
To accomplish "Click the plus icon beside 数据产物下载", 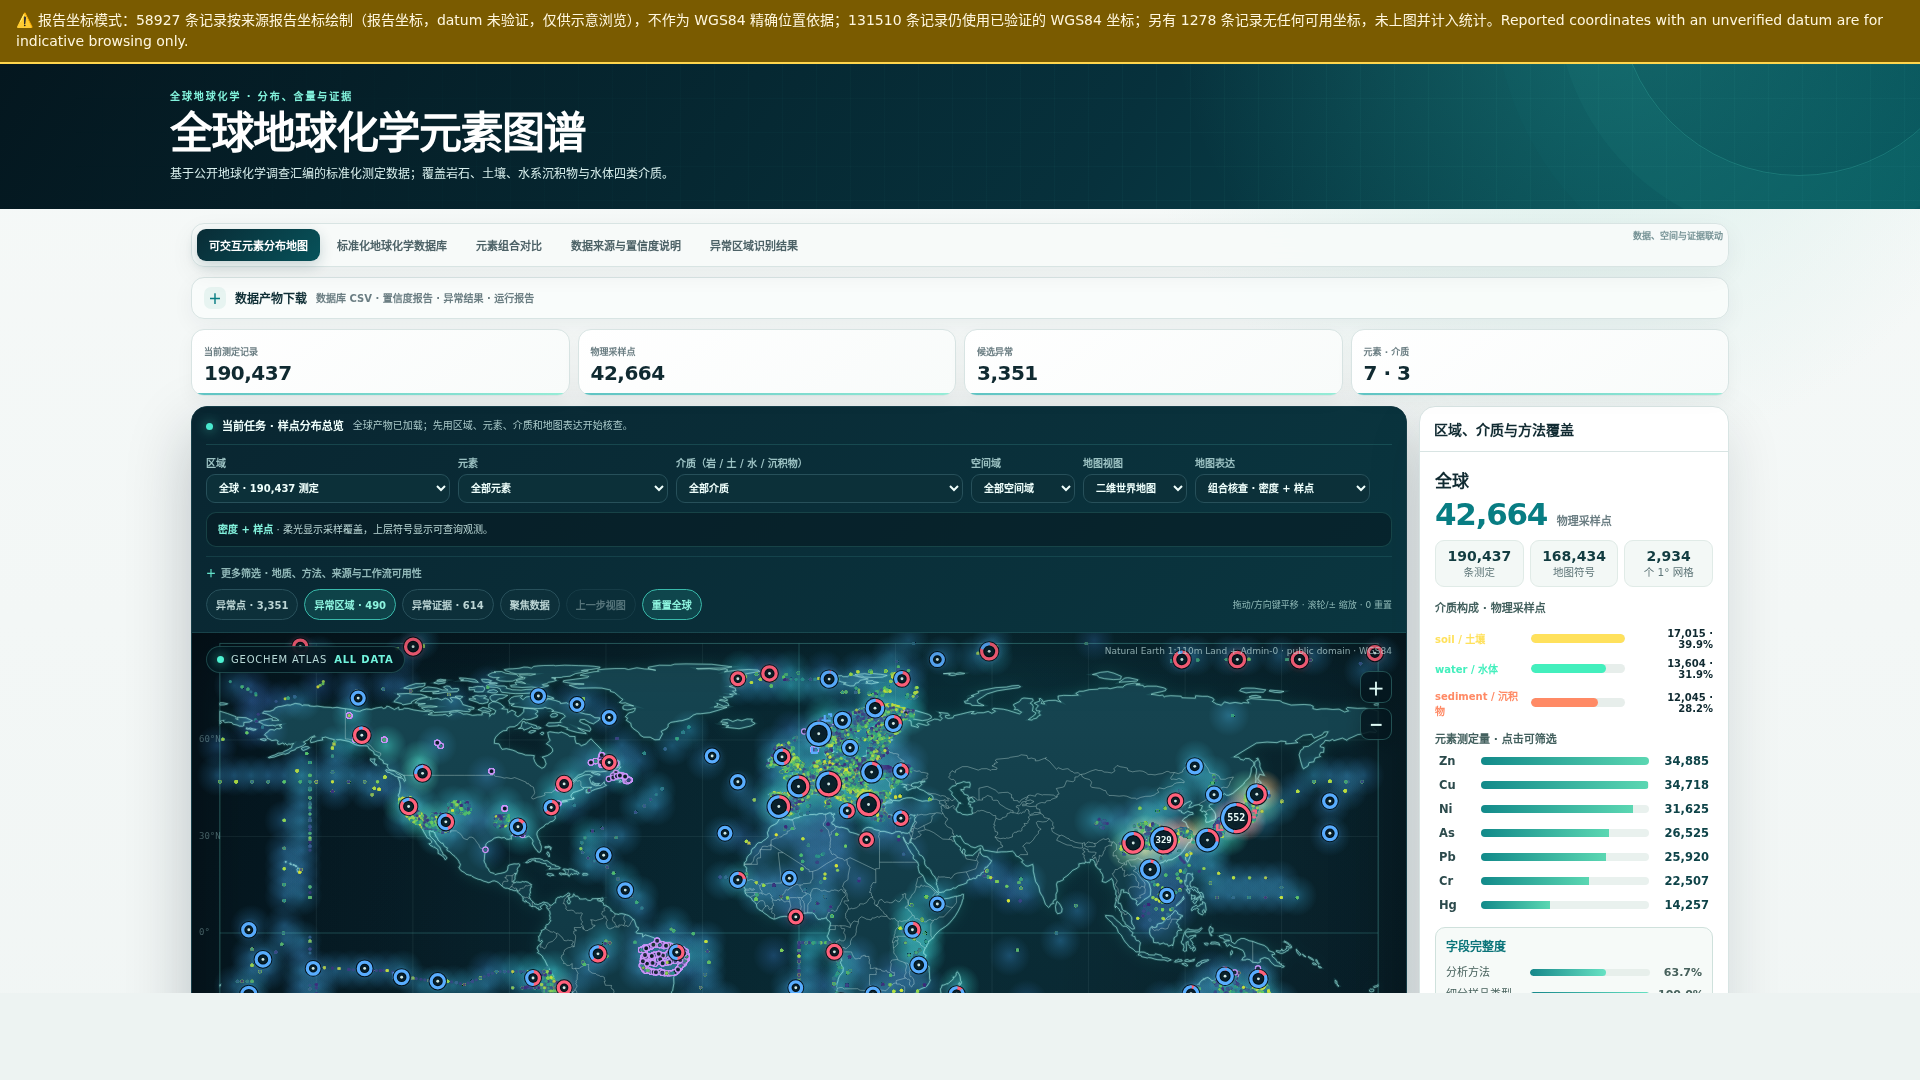I will click(215, 298).
